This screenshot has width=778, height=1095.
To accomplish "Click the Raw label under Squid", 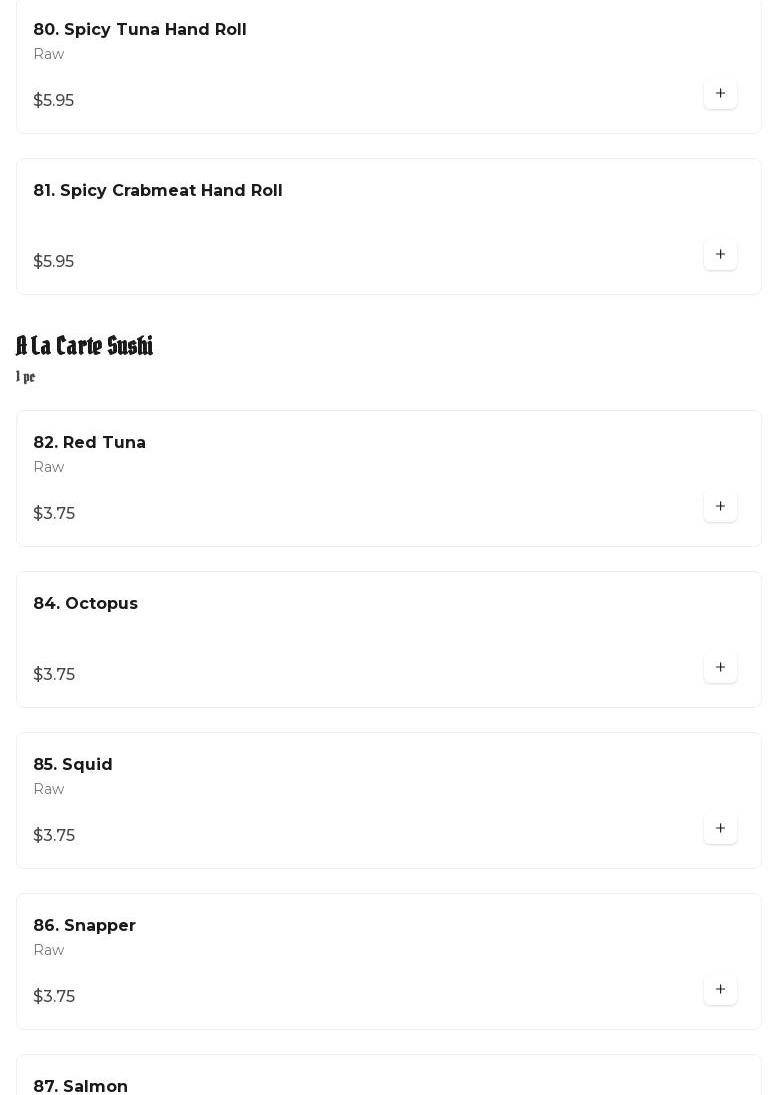I will (49, 789).
